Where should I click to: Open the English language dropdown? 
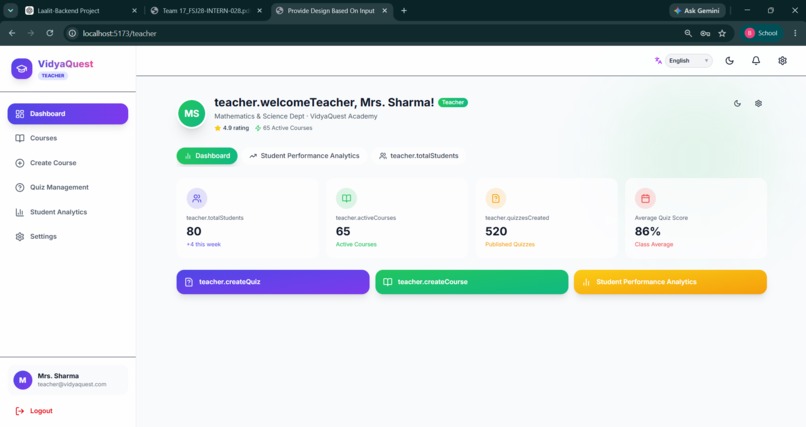[x=689, y=61]
